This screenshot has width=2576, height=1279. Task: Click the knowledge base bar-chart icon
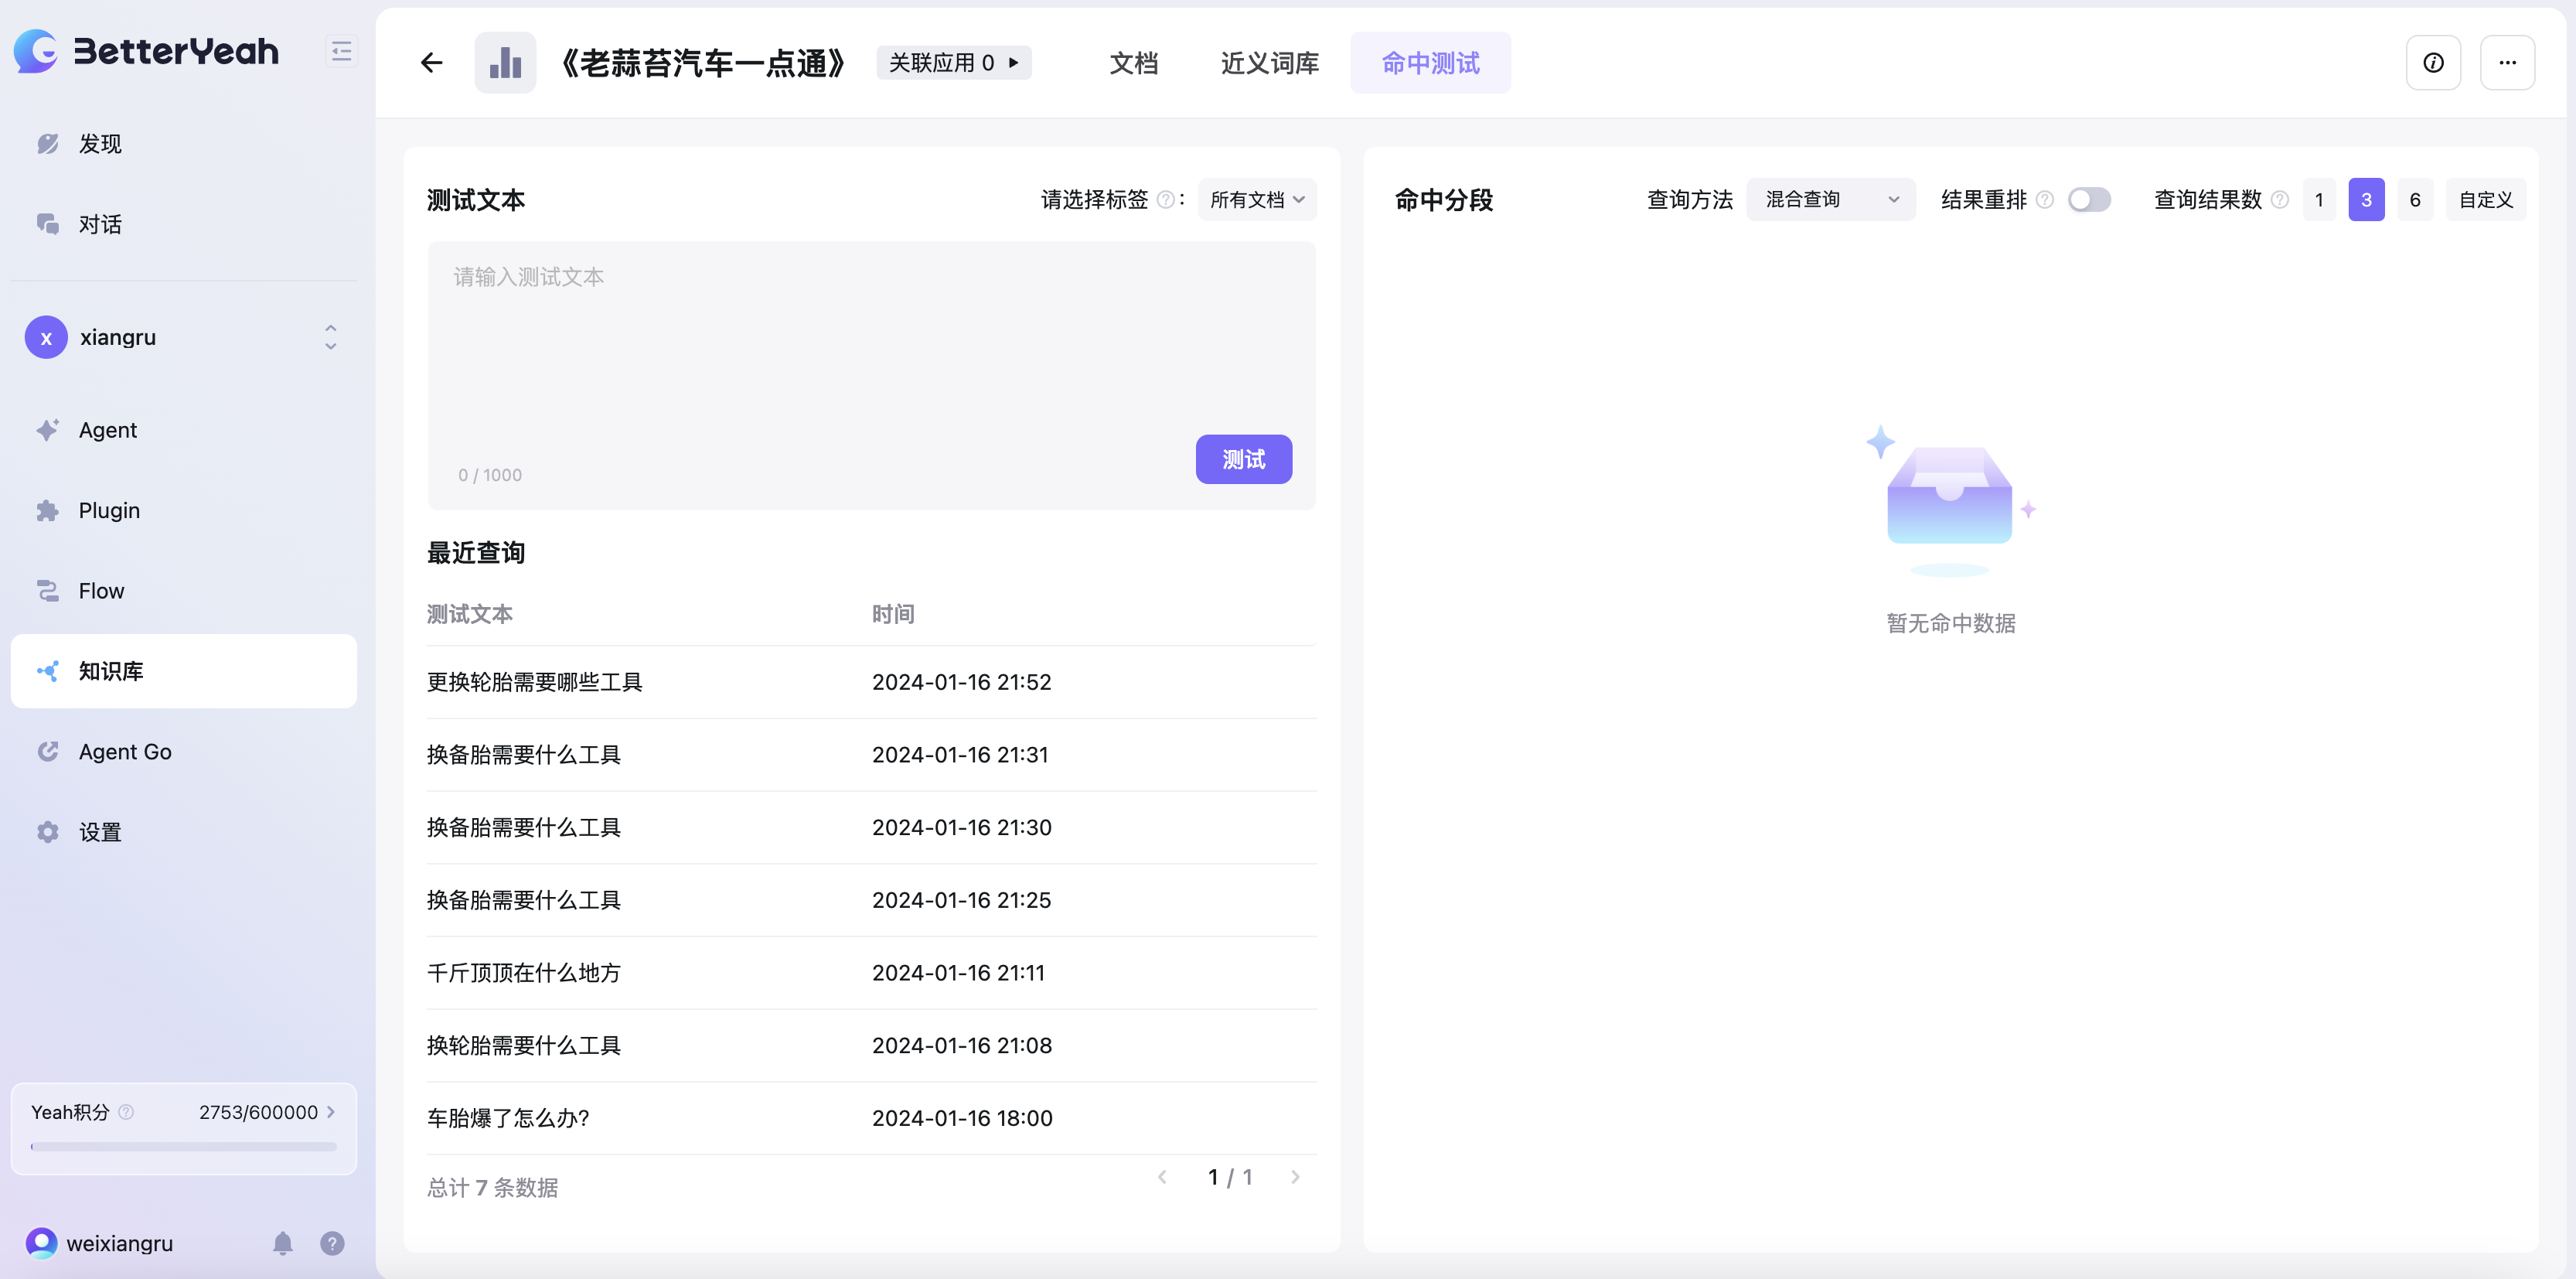point(505,63)
